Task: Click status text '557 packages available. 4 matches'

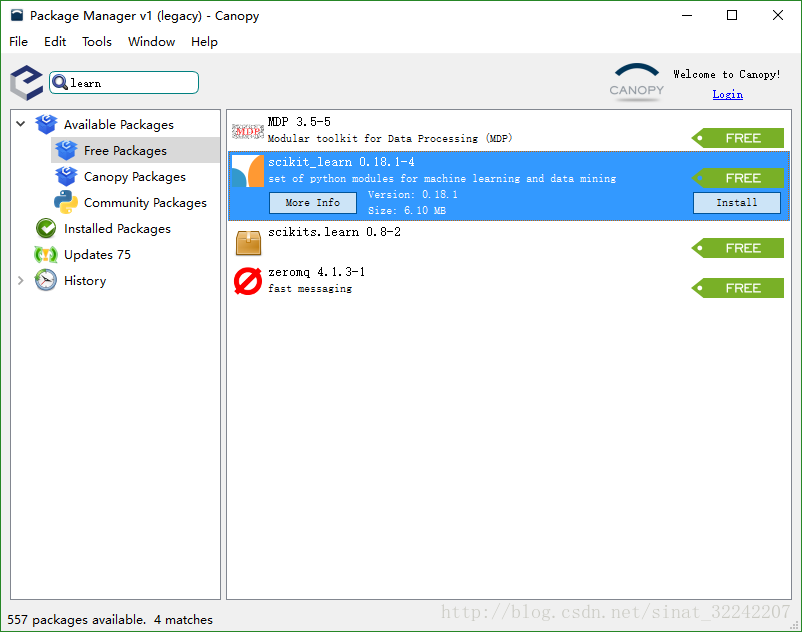Action: (x=110, y=619)
